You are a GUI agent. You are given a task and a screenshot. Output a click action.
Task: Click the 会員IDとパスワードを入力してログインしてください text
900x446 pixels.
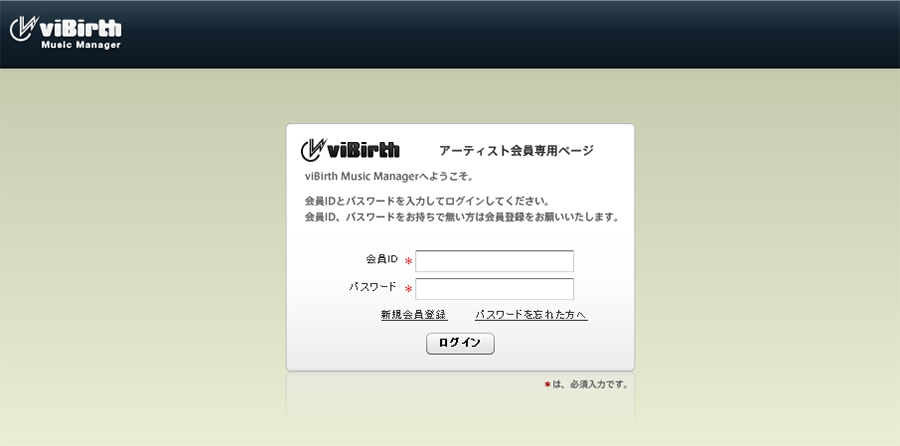(x=427, y=202)
